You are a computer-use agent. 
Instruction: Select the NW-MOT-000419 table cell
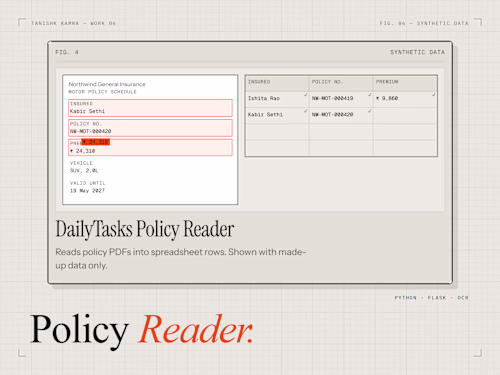[x=341, y=99]
